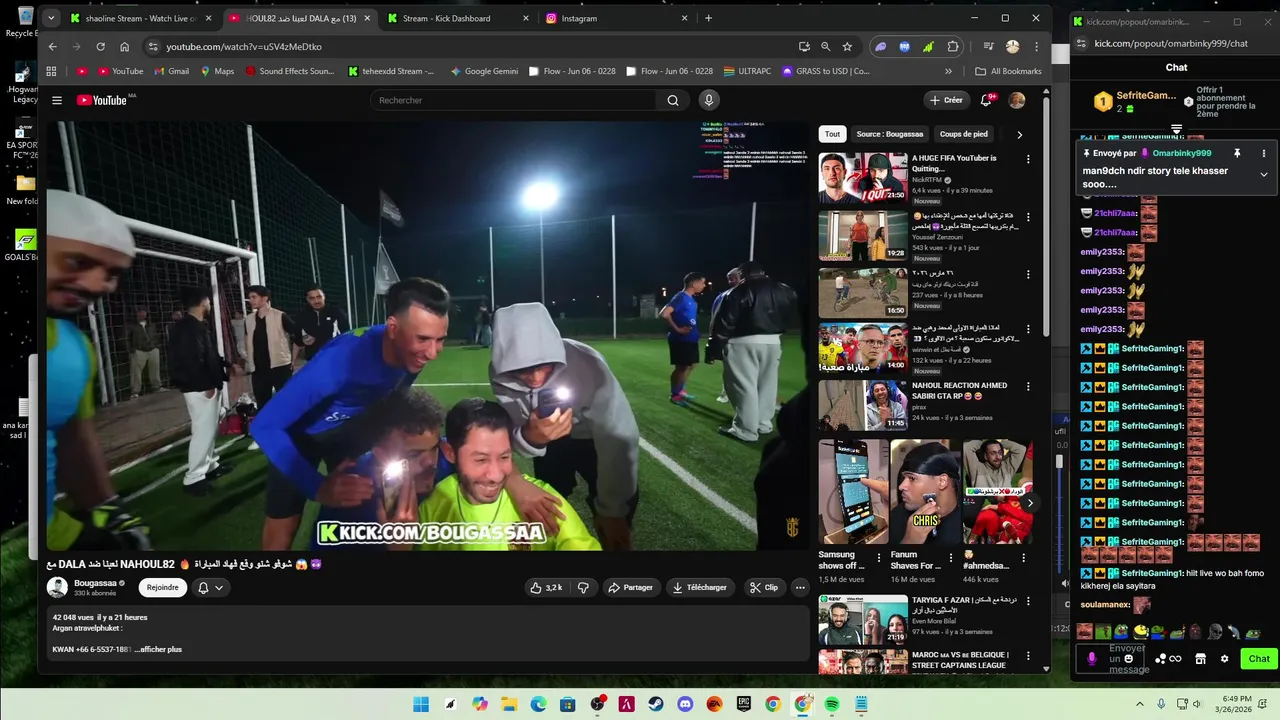Viewport: 1280px width, 720px height.
Task: Click the Rejoindre button
Action: 163,588
